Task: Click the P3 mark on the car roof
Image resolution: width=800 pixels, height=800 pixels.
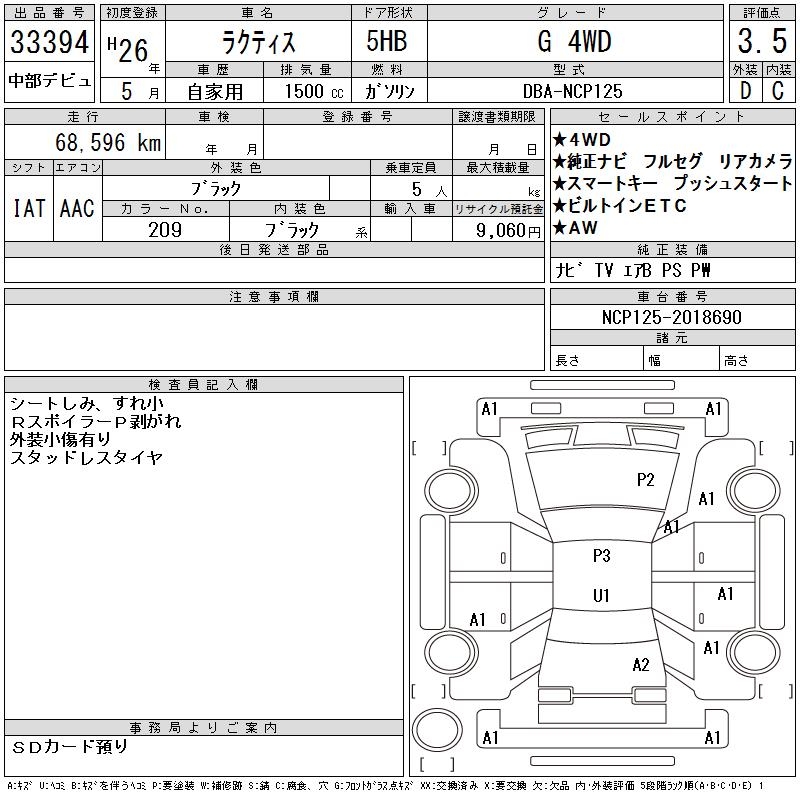Action: (x=601, y=556)
